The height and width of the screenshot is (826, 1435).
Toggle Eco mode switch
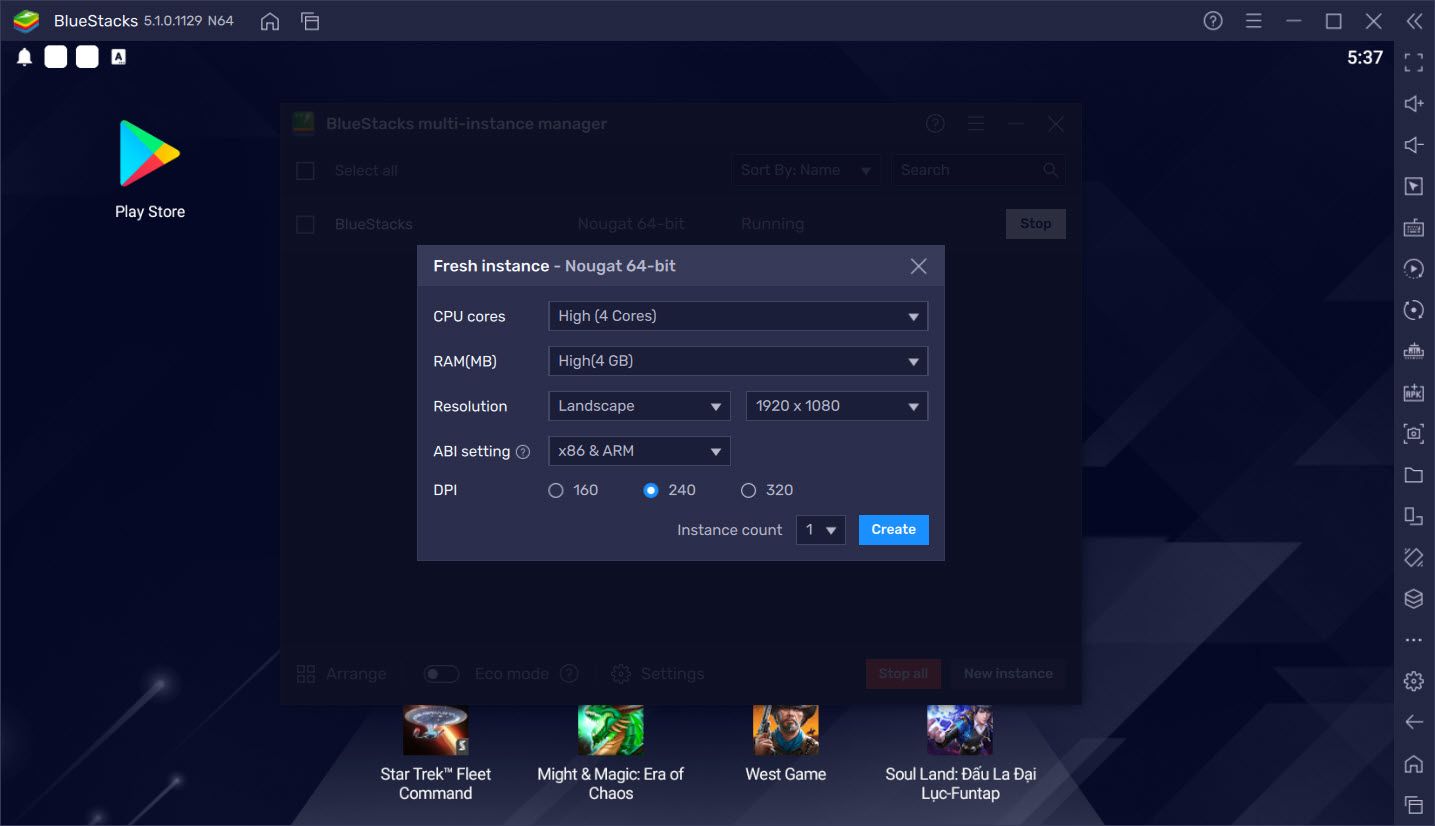441,674
